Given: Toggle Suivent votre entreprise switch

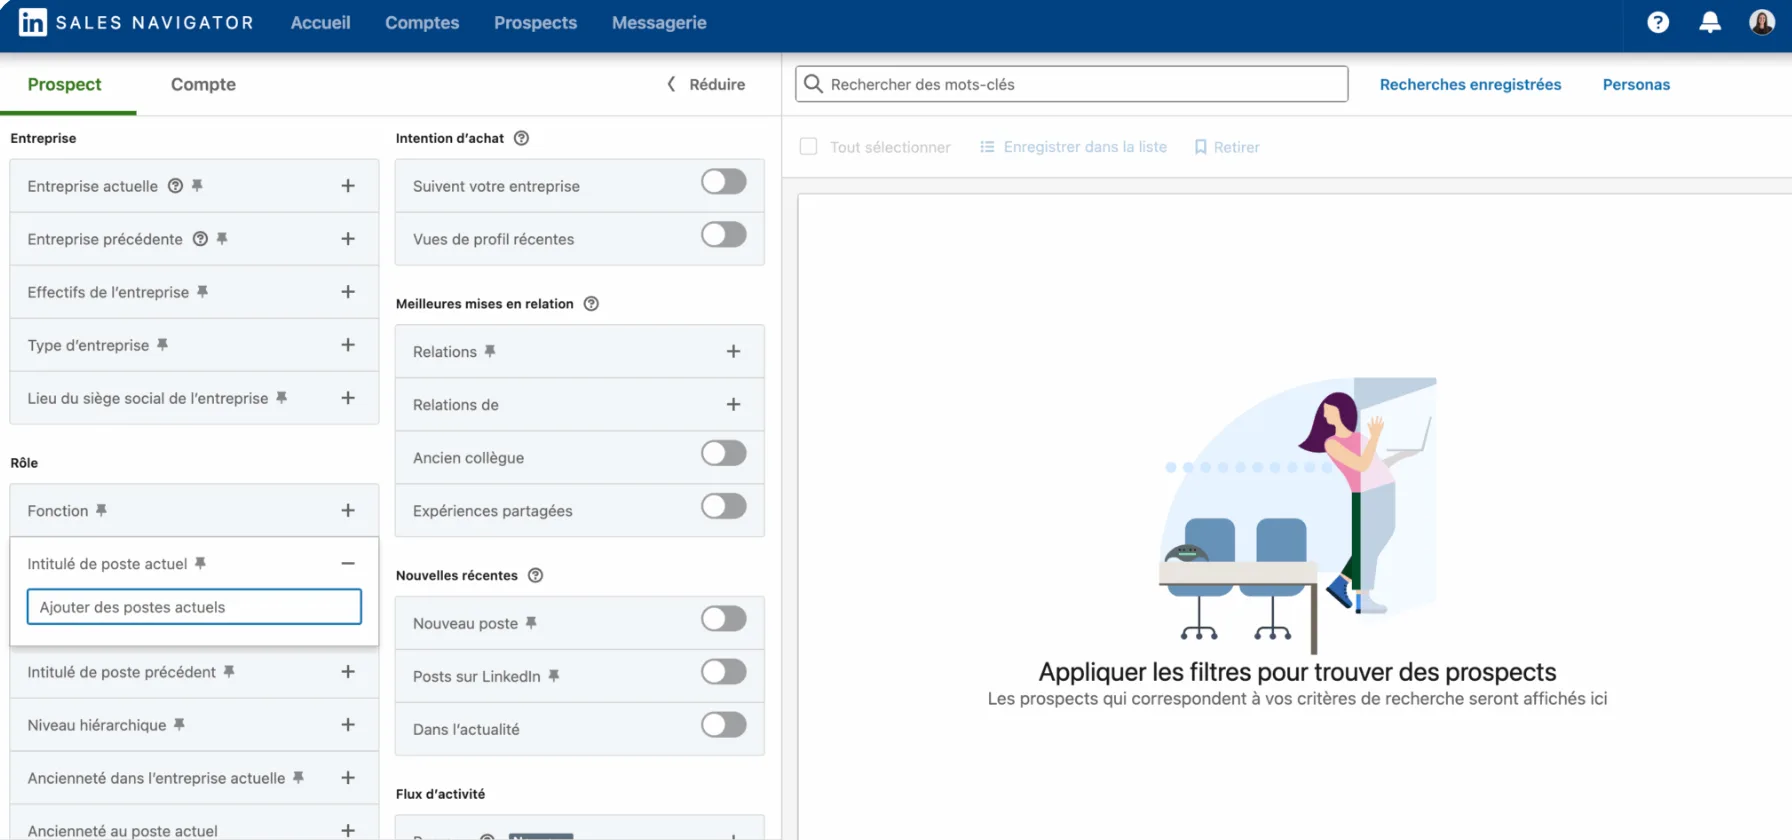Looking at the screenshot, I should tap(724, 182).
